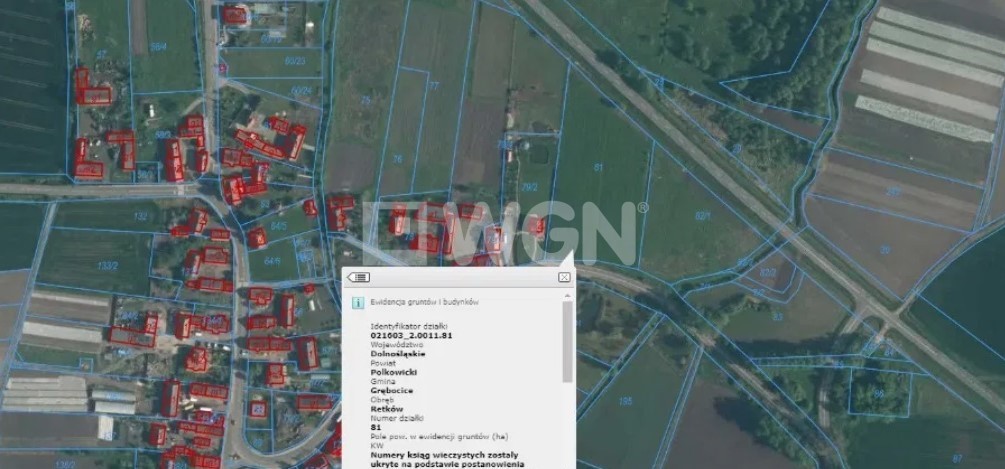
Task: Select parcel 76 on the map
Action: click(x=397, y=158)
